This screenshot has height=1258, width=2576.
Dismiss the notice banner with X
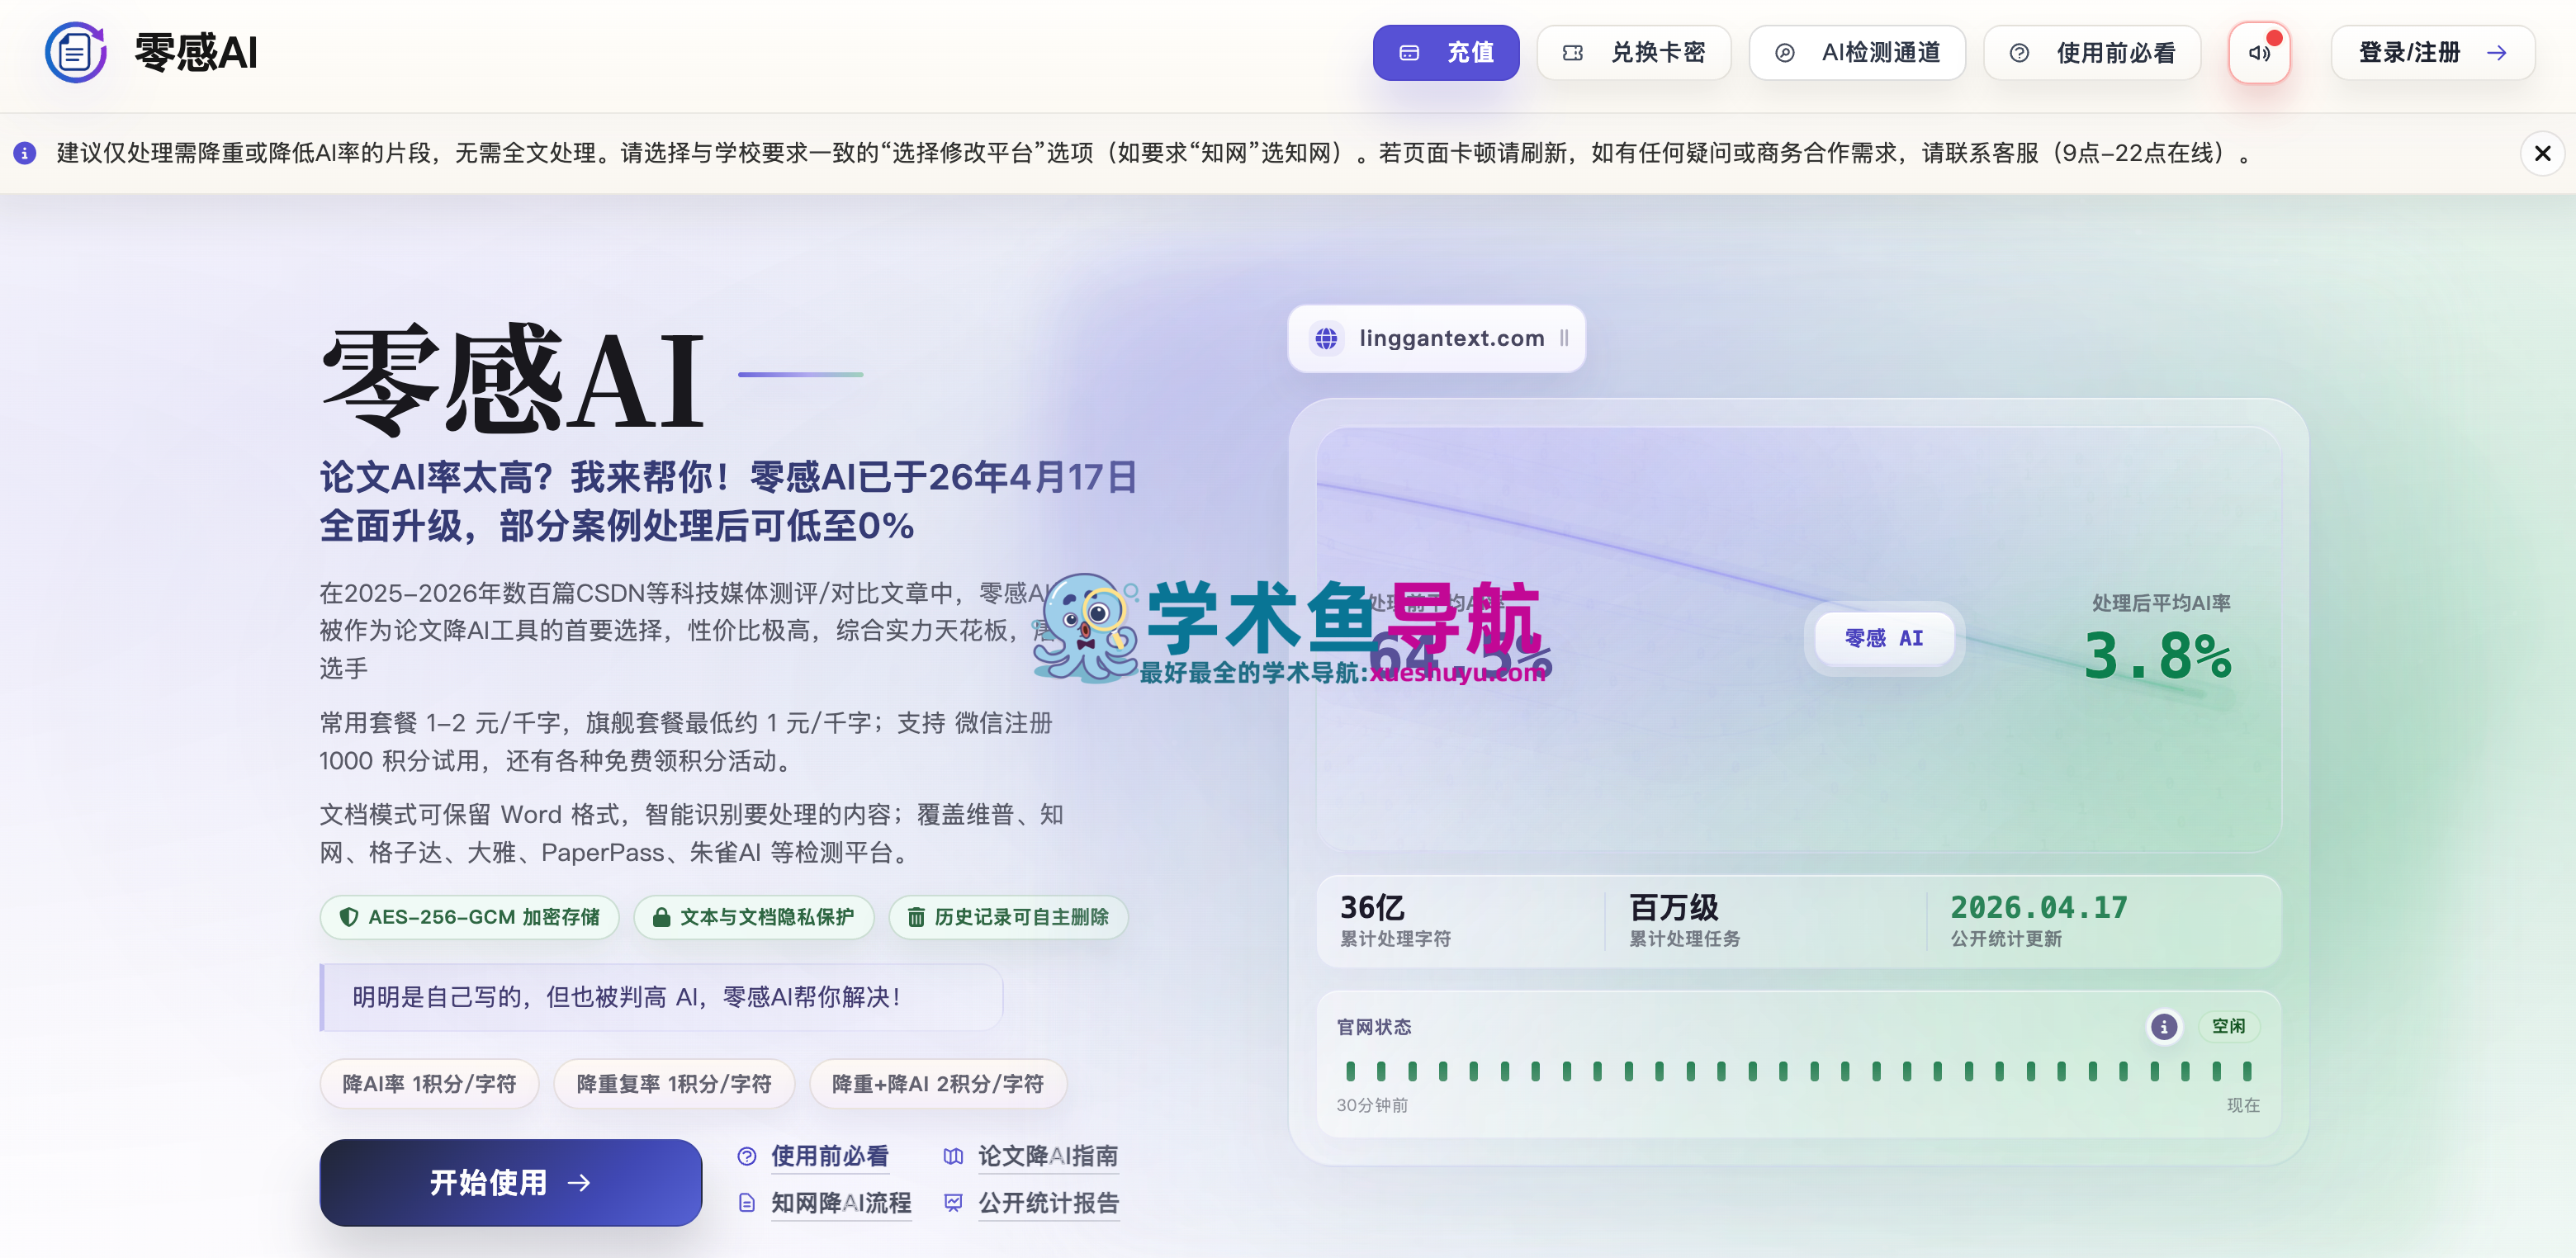point(2542,153)
